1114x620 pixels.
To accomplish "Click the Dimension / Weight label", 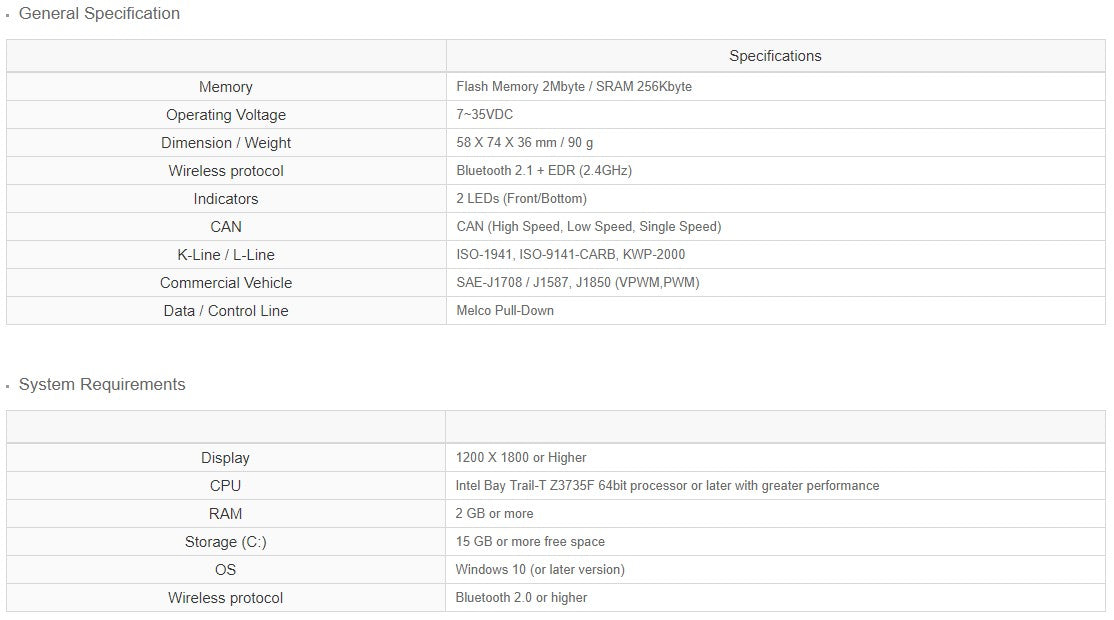I will pos(226,143).
